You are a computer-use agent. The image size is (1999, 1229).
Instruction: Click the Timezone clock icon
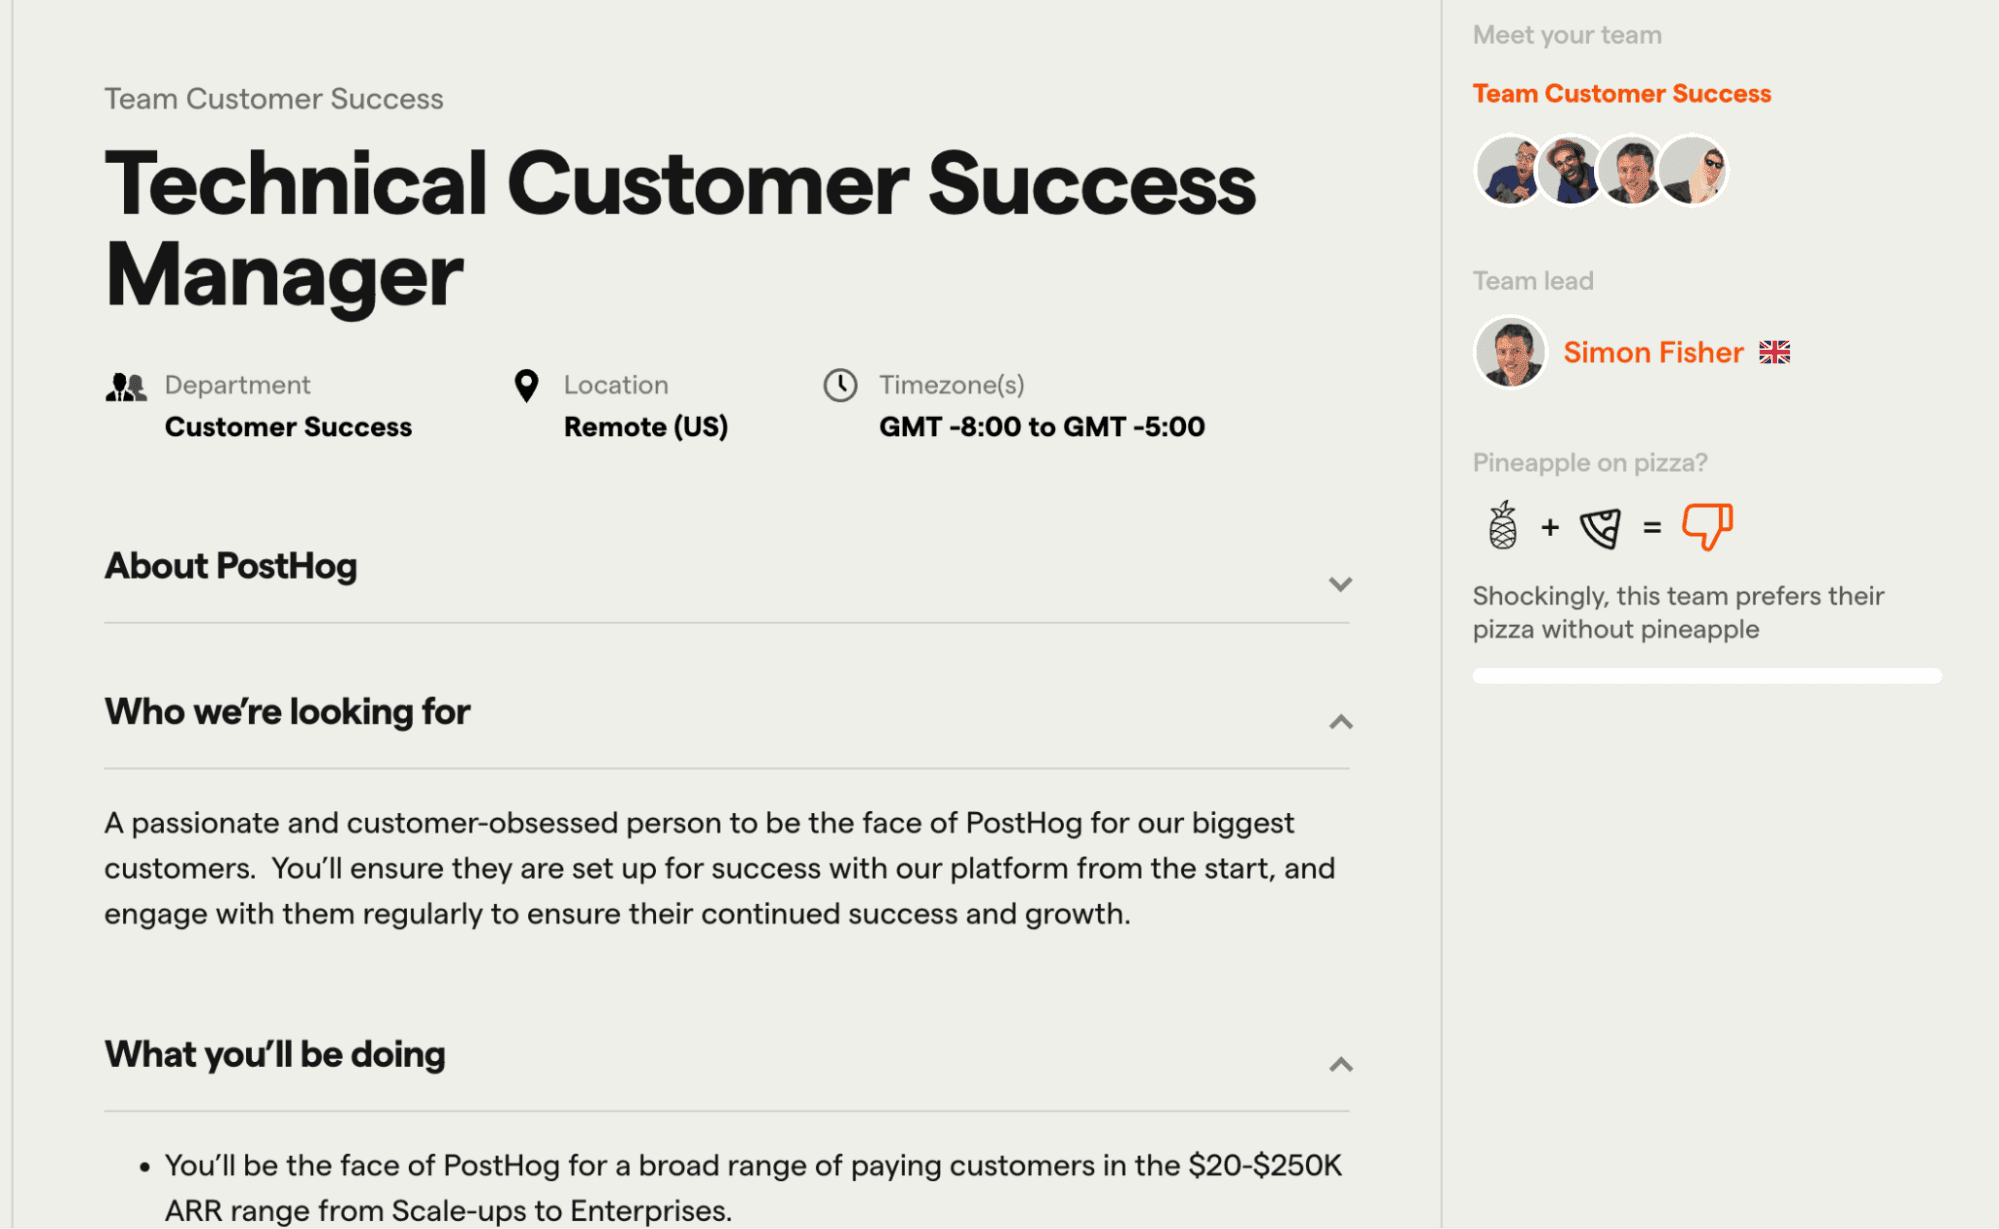pos(840,385)
